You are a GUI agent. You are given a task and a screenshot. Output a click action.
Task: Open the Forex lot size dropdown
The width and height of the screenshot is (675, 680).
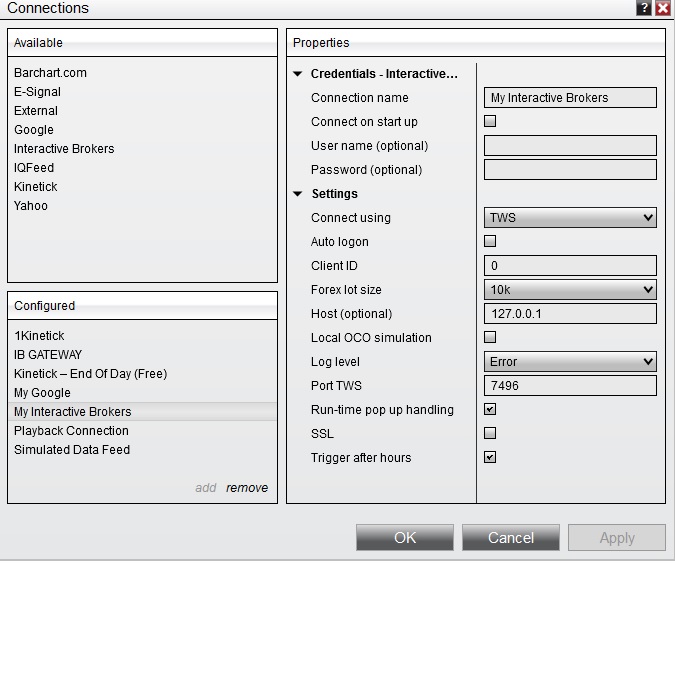[x=570, y=289]
